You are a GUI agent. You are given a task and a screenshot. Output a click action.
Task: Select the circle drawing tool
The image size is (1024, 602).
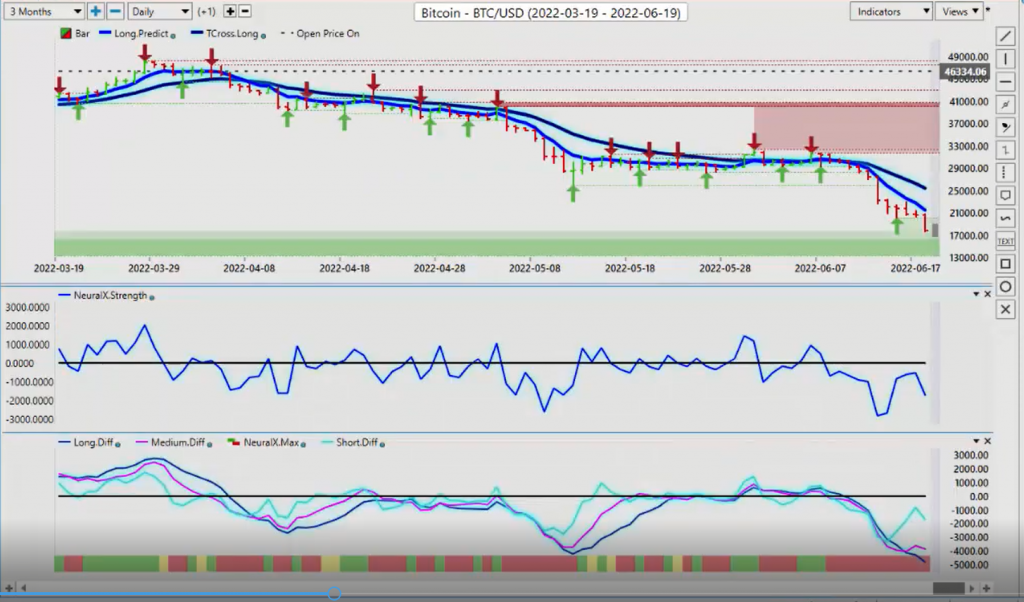(1006, 287)
